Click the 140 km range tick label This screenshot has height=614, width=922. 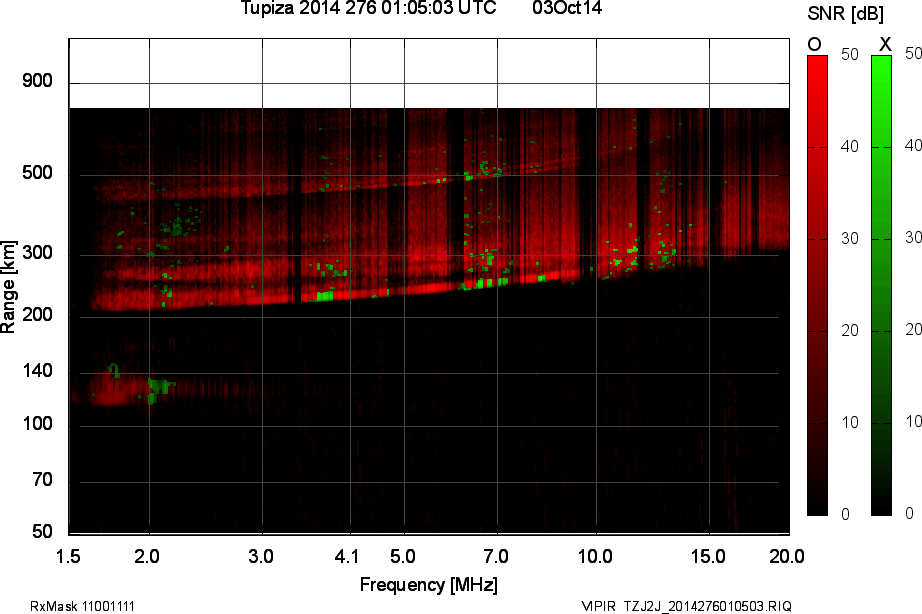(37, 372)
